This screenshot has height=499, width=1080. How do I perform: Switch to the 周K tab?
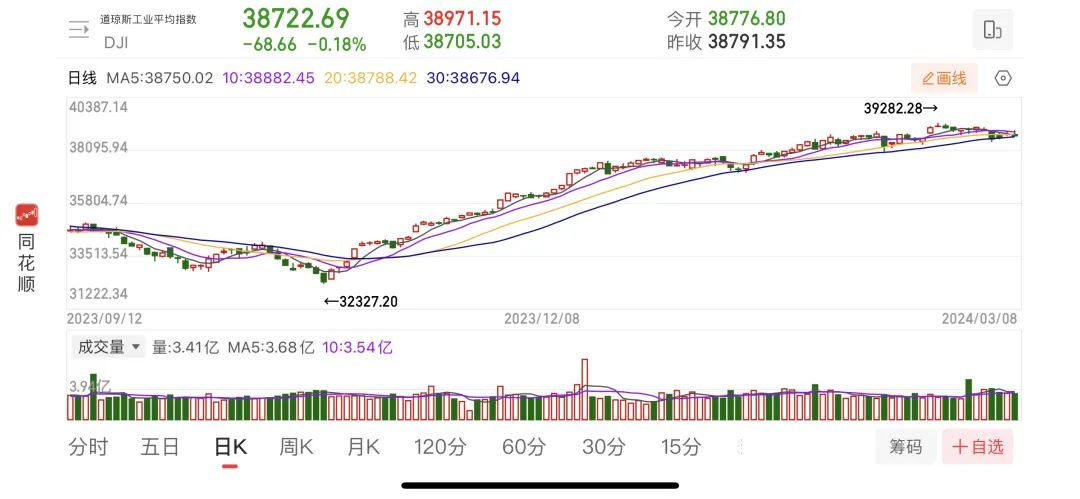pos(296,447)
